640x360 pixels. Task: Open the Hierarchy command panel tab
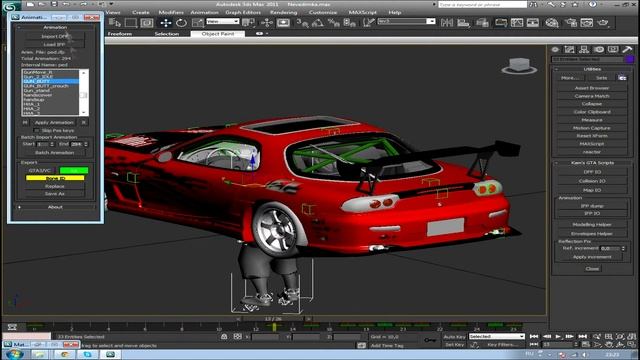[x=584, y=49]
